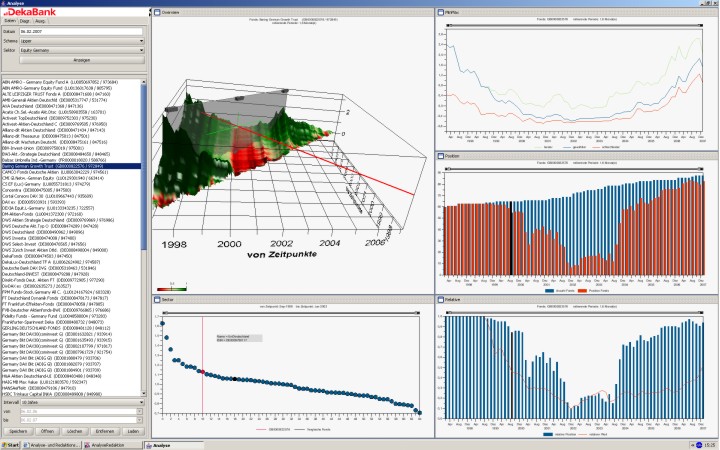Select 'DekaFonds' fund row

click(72, 256)
